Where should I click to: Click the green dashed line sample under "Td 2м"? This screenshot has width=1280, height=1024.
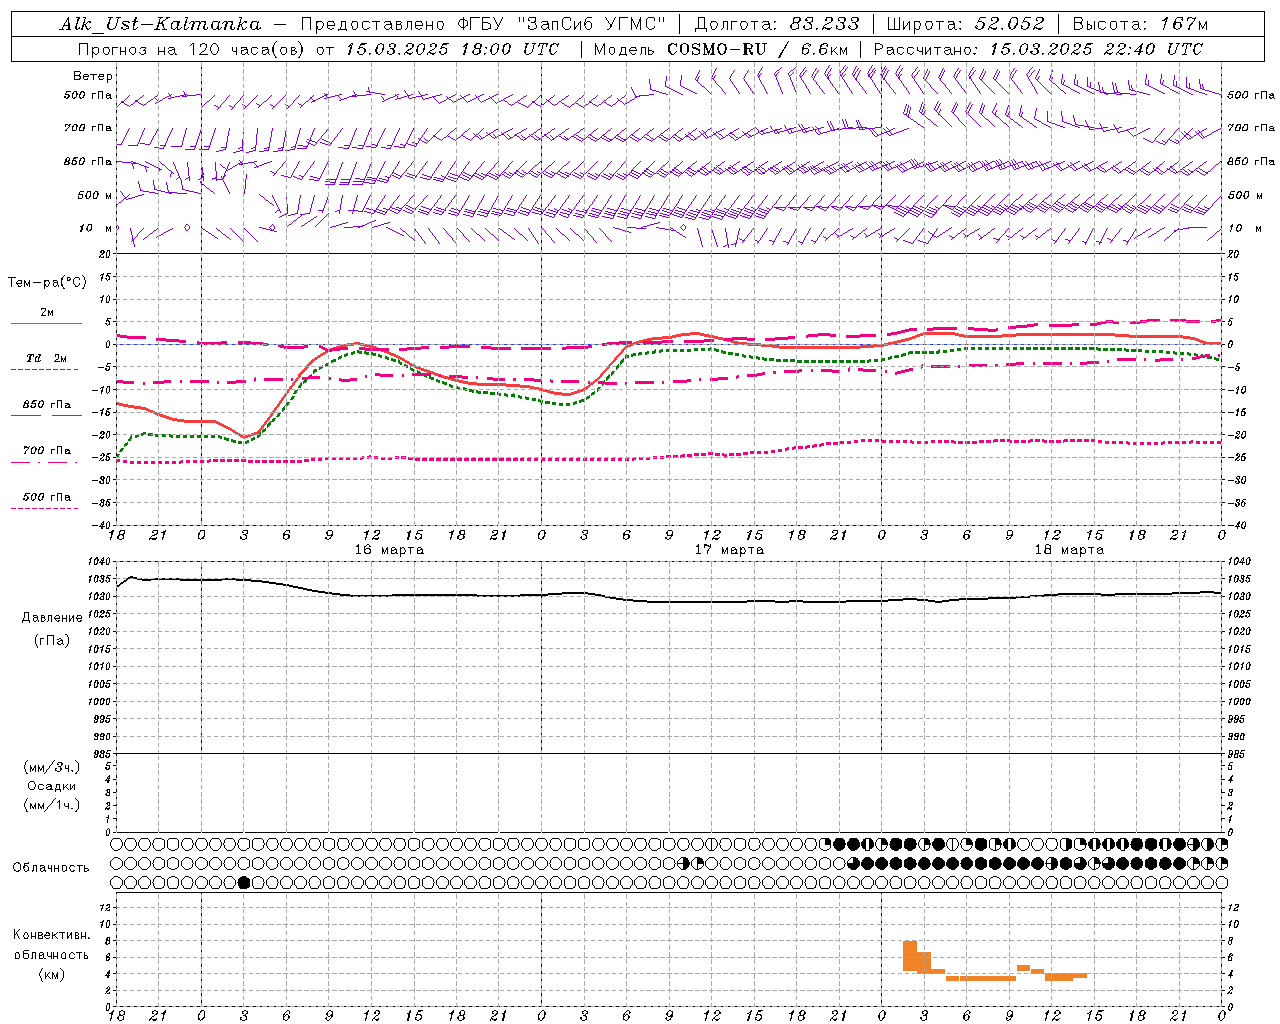point(45,370)
